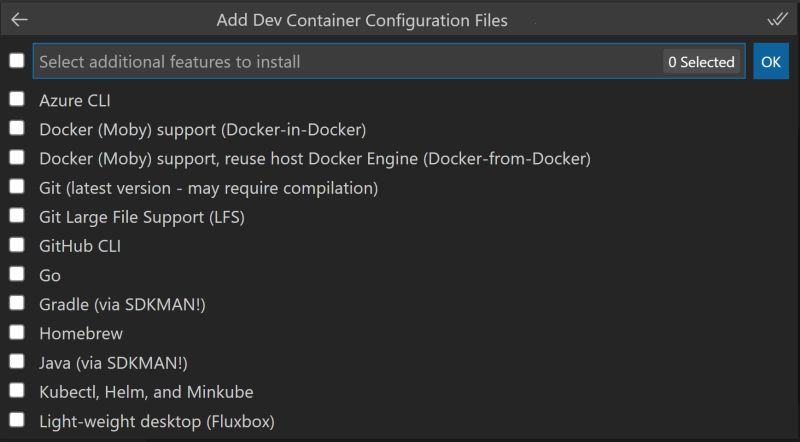Screen dimensions: 800x442
Task: Click 'Docker (Moby) support (Docker-in-Docker)' text
Action: (x=203, y=130)
